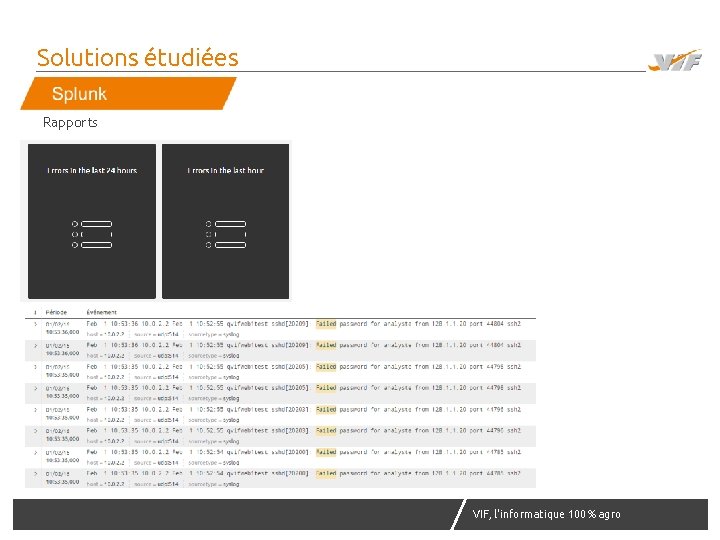The image size is (720, 540).
Task: Expand the gray-shaded sshd[20200] event row
Action: click(35, 473)
